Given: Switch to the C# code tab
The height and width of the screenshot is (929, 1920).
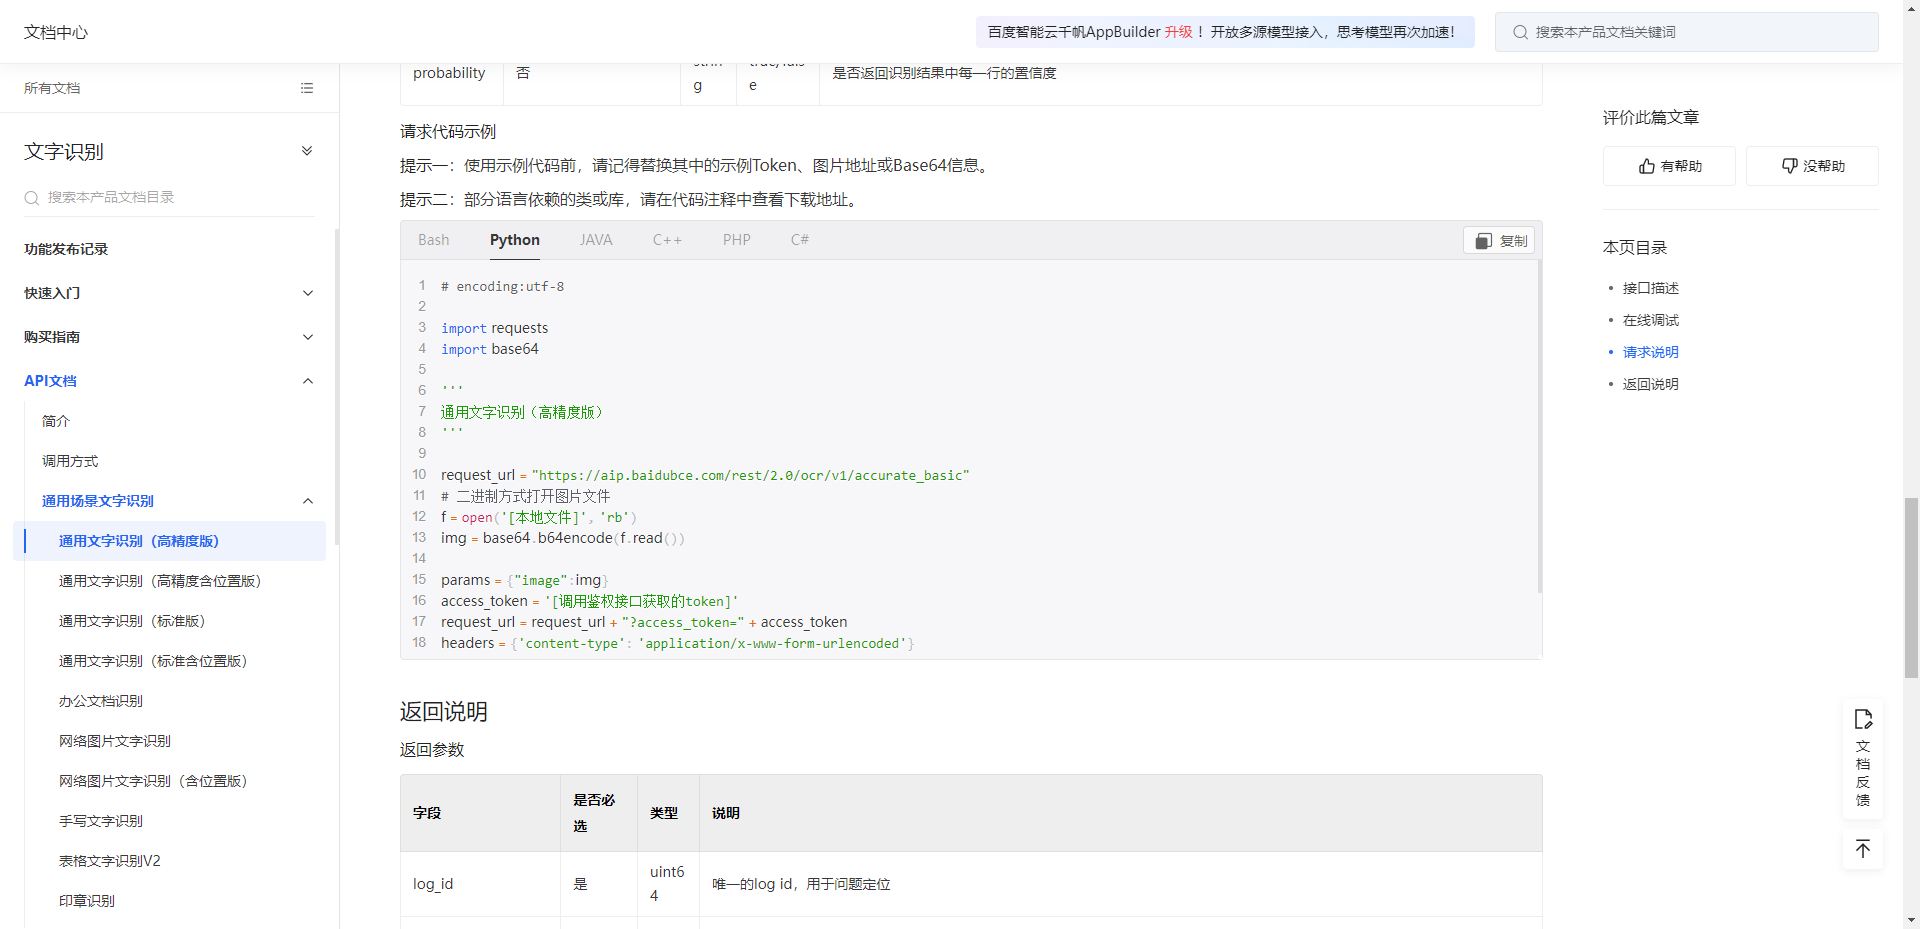Looking at the screenshot, I should pyautogui.click(x=800, y=240).
